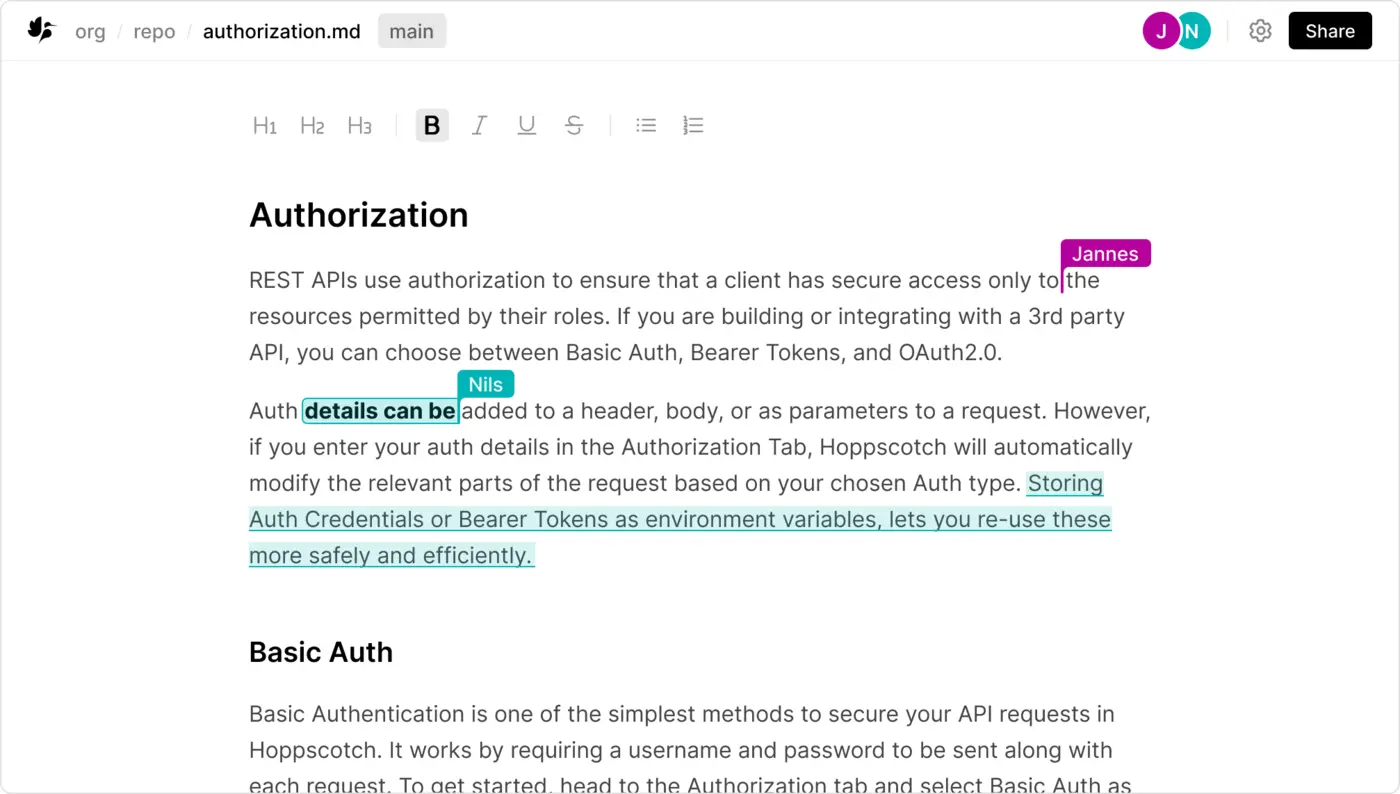This screenshot has width=1400, height=794.
Task: Apply strikethrough formatting
Action: pos(574,125)
